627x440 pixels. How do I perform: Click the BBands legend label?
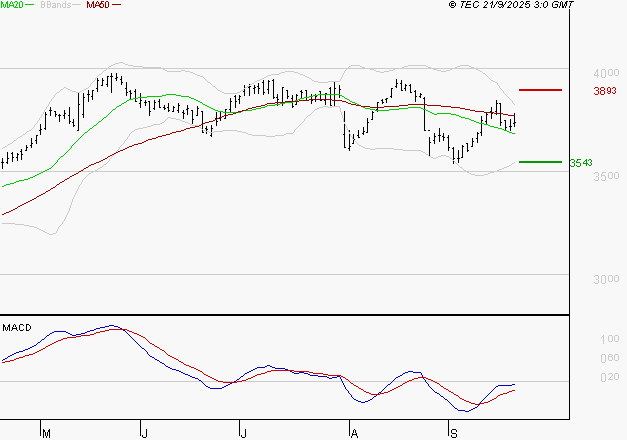(x=55, y=5)
